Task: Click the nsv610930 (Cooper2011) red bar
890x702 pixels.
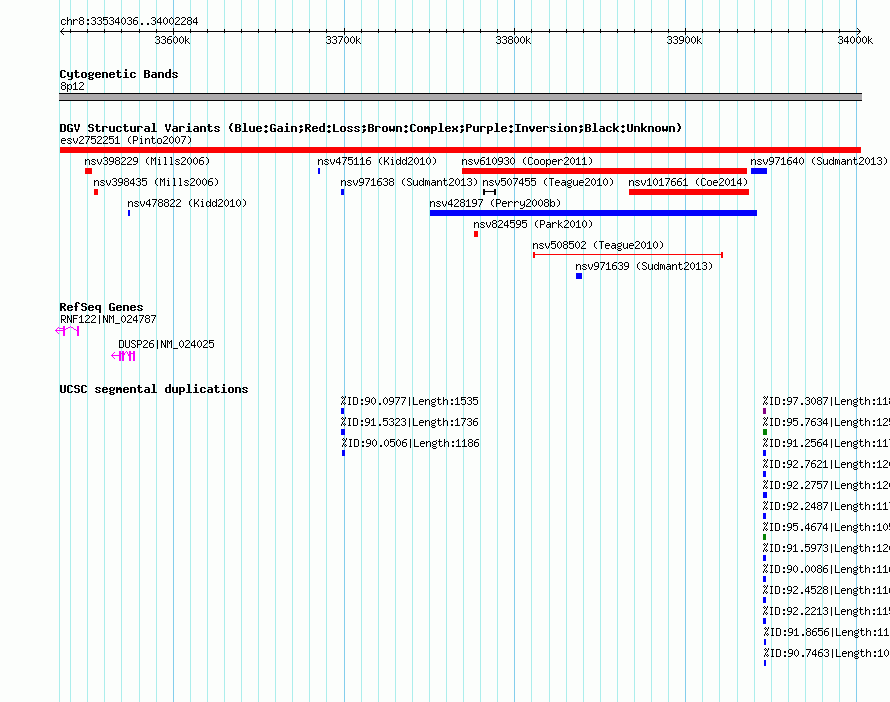Action: point(604,171)
